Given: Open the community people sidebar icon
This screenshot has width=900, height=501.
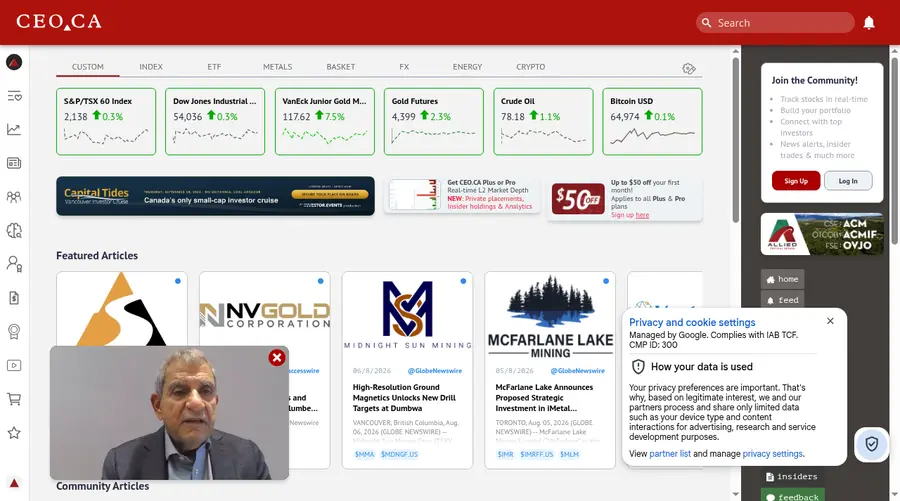Looking at the screenshot, I should 14,197.
